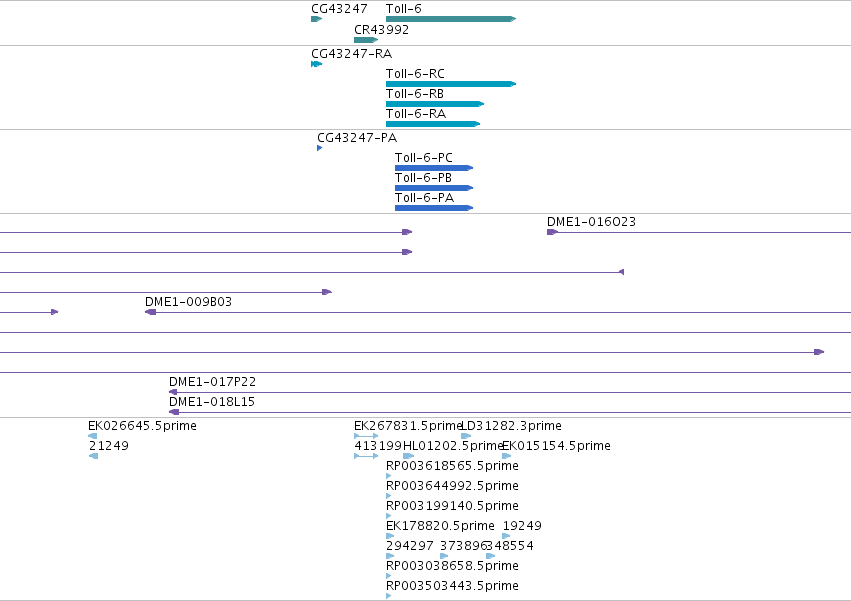Open the 348554 EST label
Screen dimensions: 851x601
[x=510, y=547]
